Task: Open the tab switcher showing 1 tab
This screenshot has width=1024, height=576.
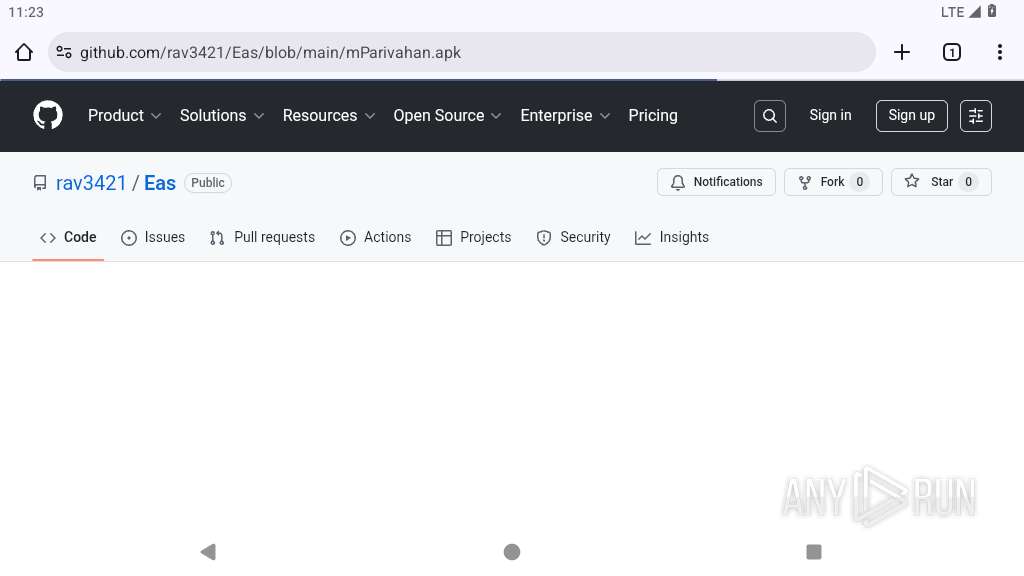Action: coord(952,52)
